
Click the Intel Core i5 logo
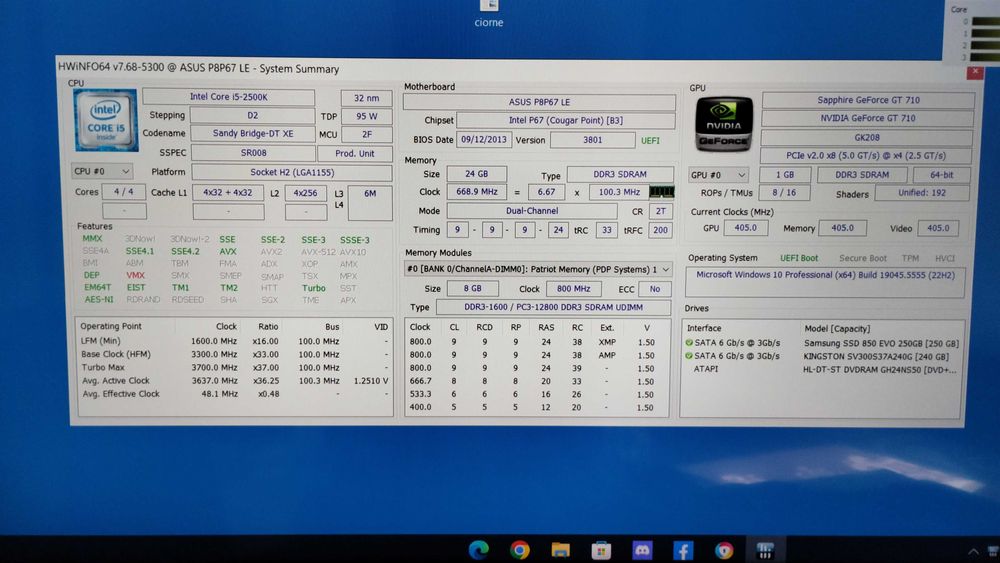pyautogui.click(x=106, y=121)
